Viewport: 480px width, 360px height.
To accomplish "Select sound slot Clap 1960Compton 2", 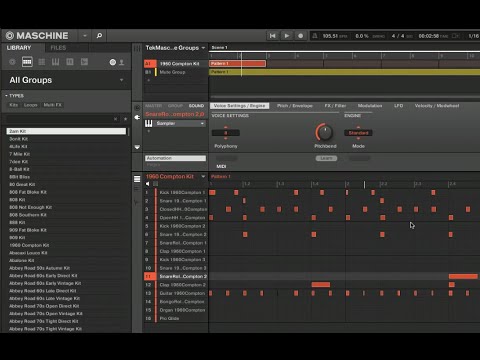I will pos(176,285).
